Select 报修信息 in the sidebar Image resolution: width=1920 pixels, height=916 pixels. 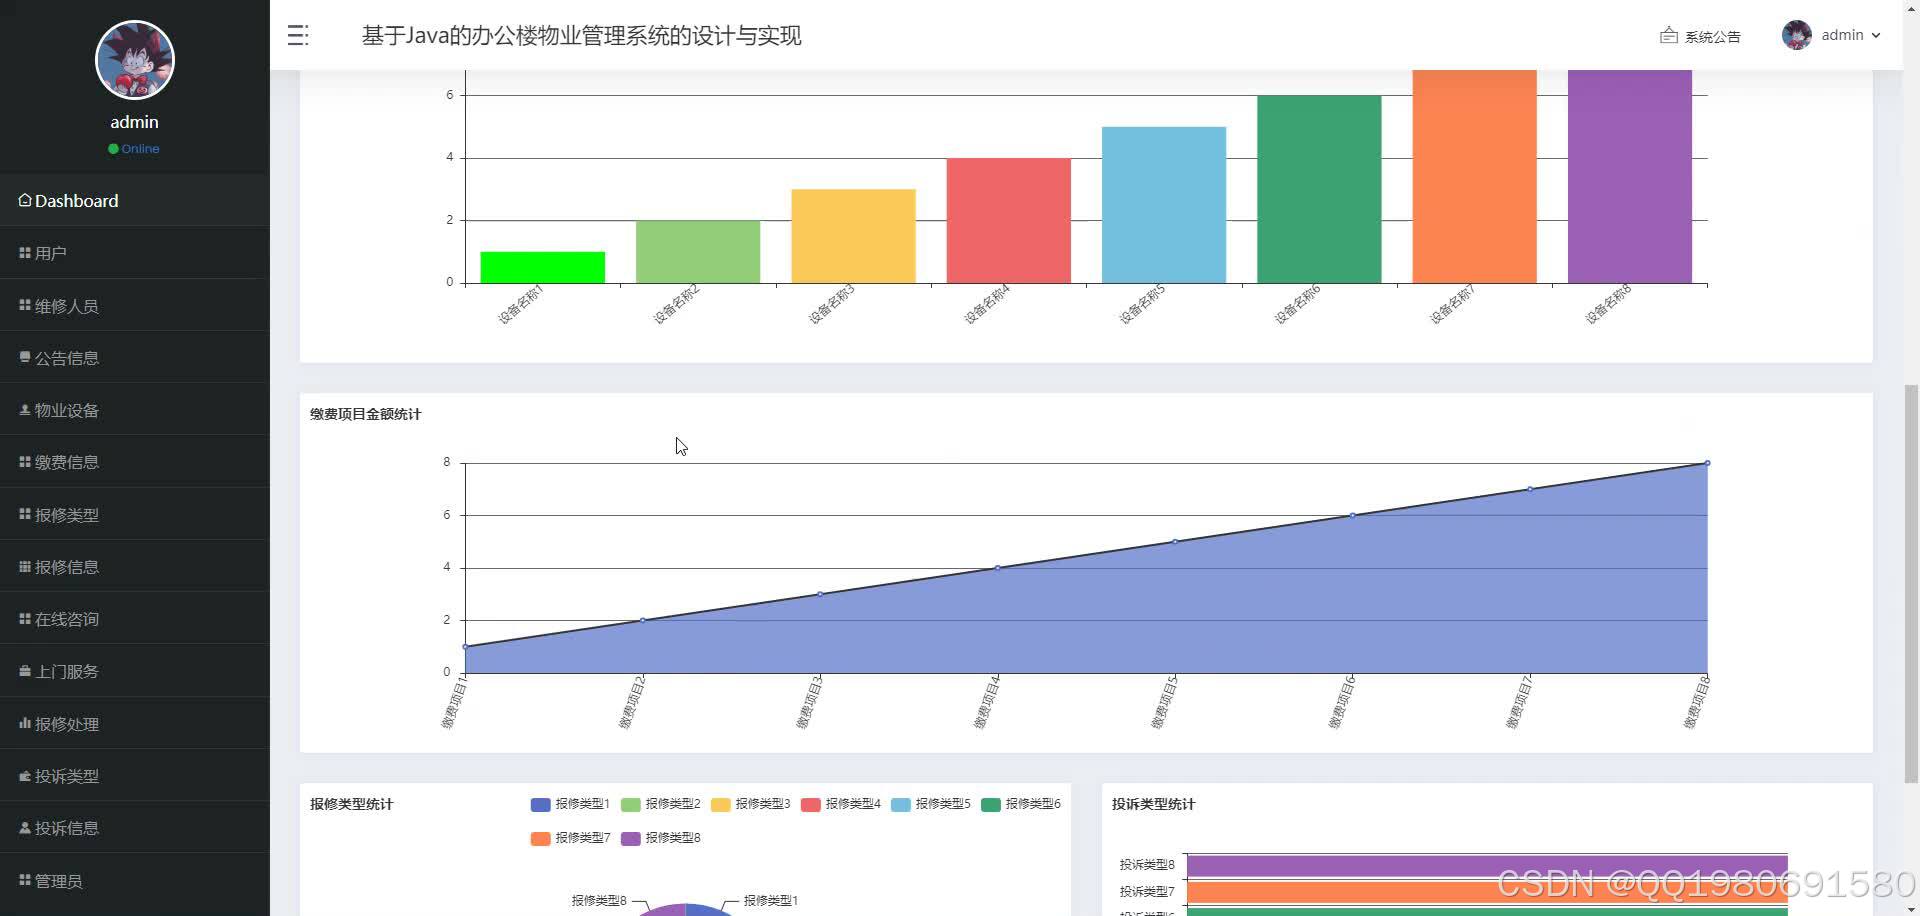135,567
